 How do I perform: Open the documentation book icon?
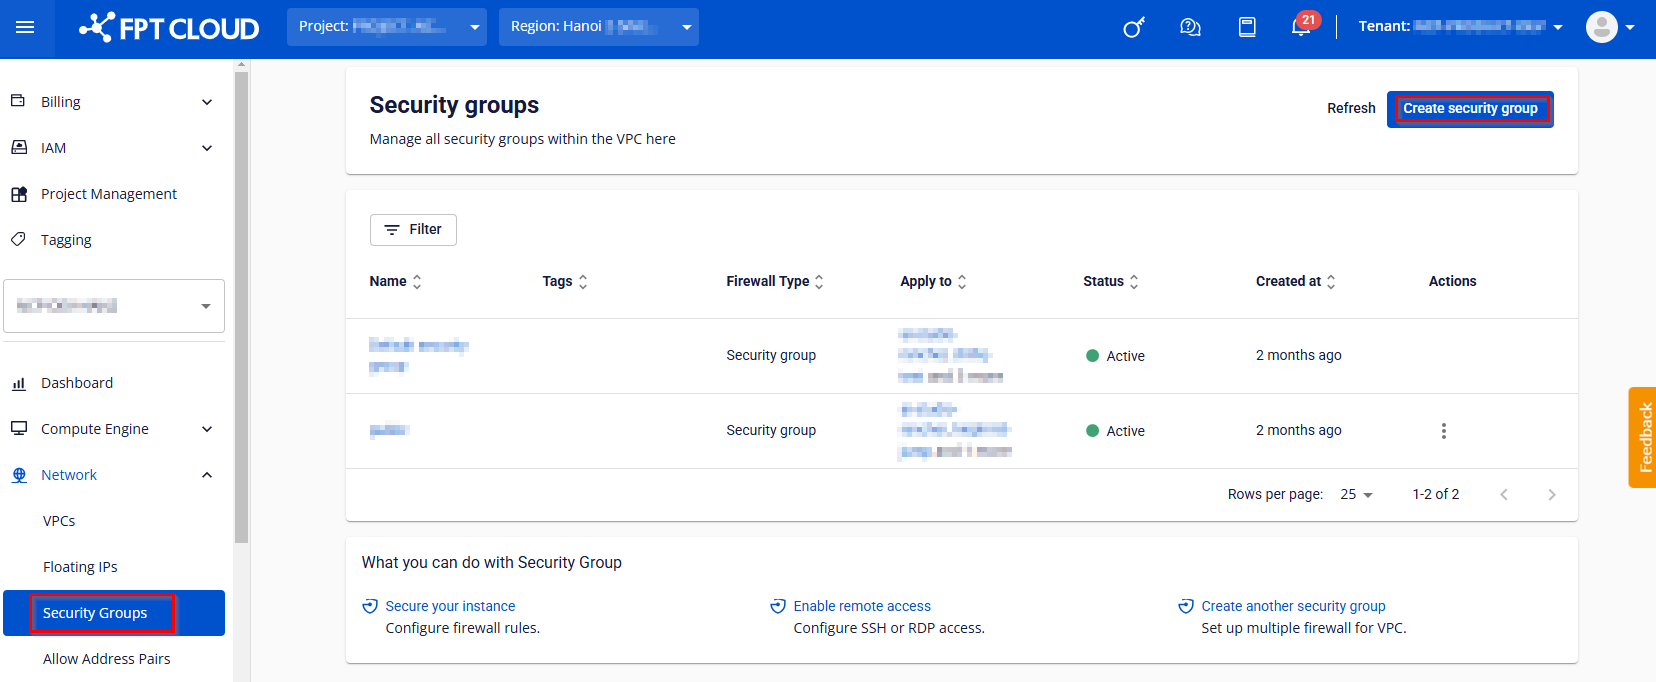pyautogui.click(x=1247, y=27)
